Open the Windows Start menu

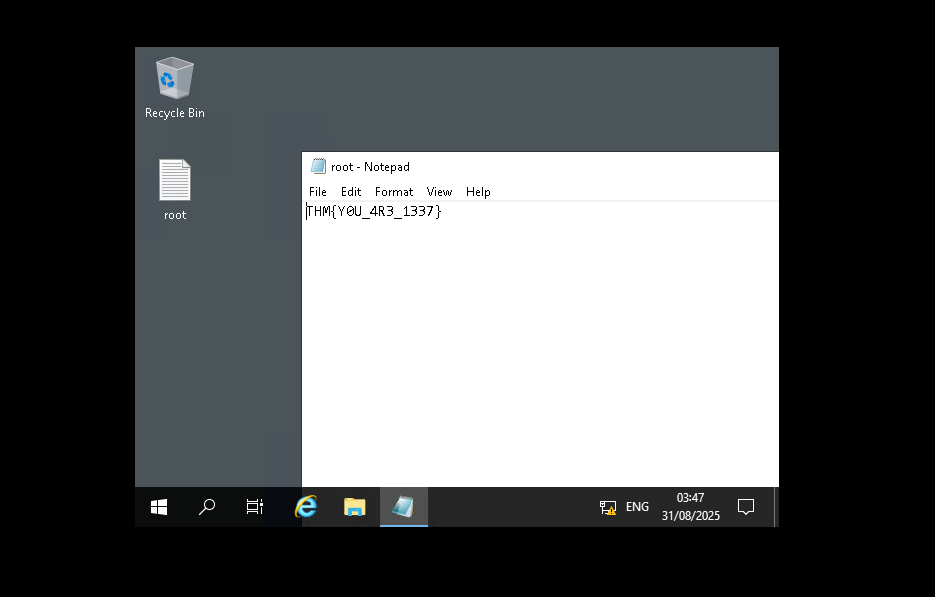pyautogui.click(x=159, y=507)
